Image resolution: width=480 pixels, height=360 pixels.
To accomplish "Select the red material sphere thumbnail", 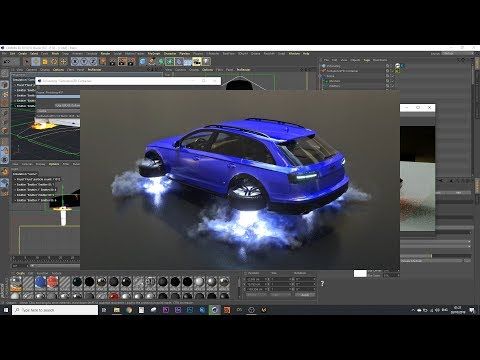I will coord(53,282).
